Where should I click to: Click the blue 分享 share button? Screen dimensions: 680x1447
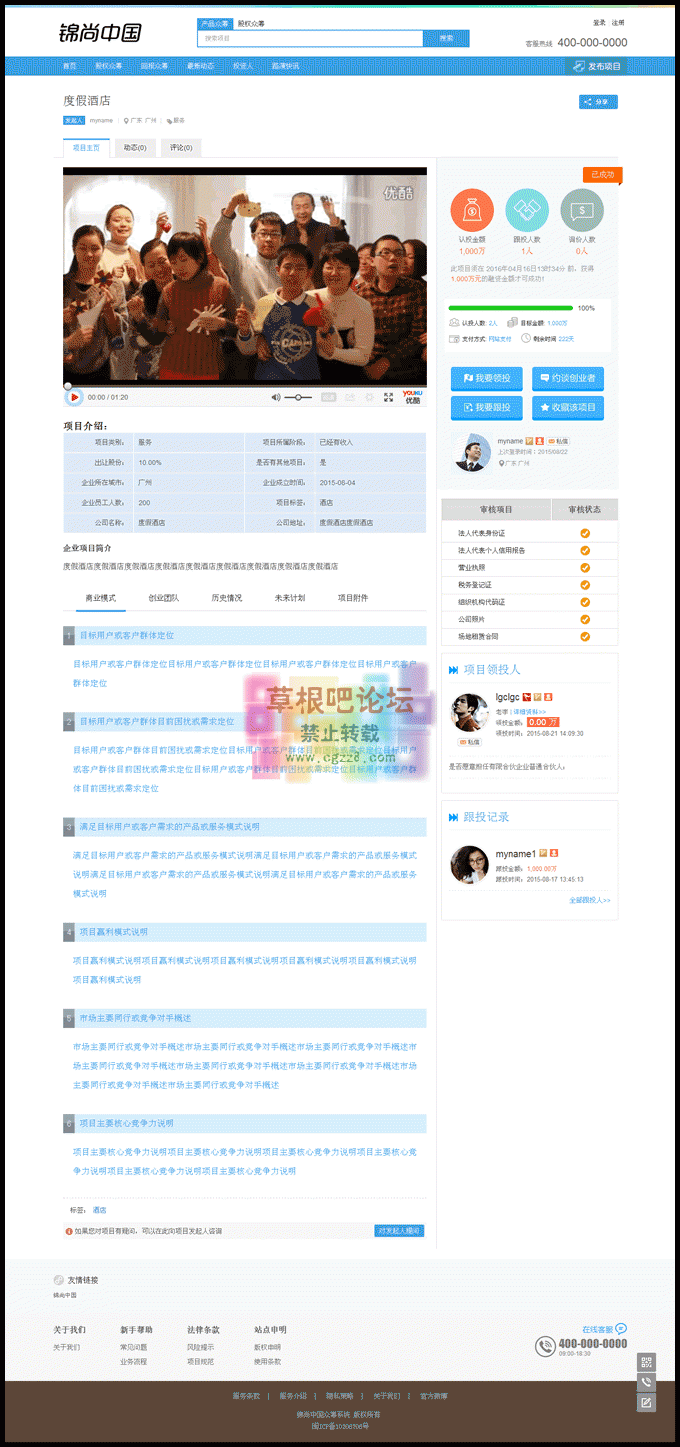pyautogui.click(x=598, y=101)
